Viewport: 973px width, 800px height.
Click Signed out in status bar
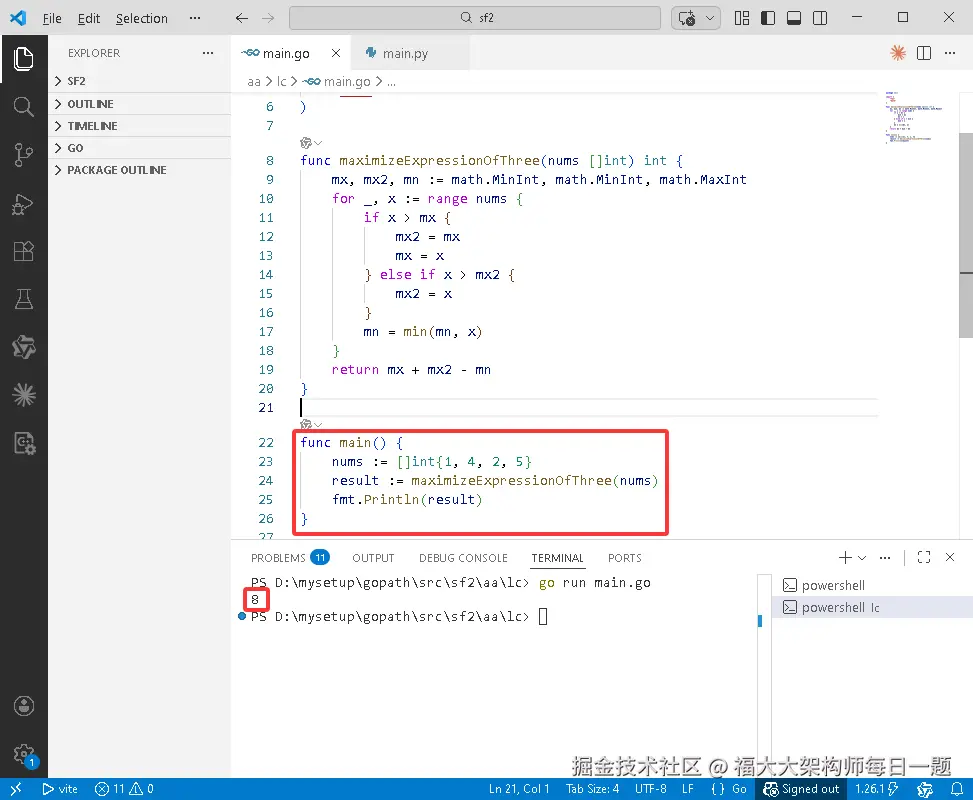[x=801, y=789]
